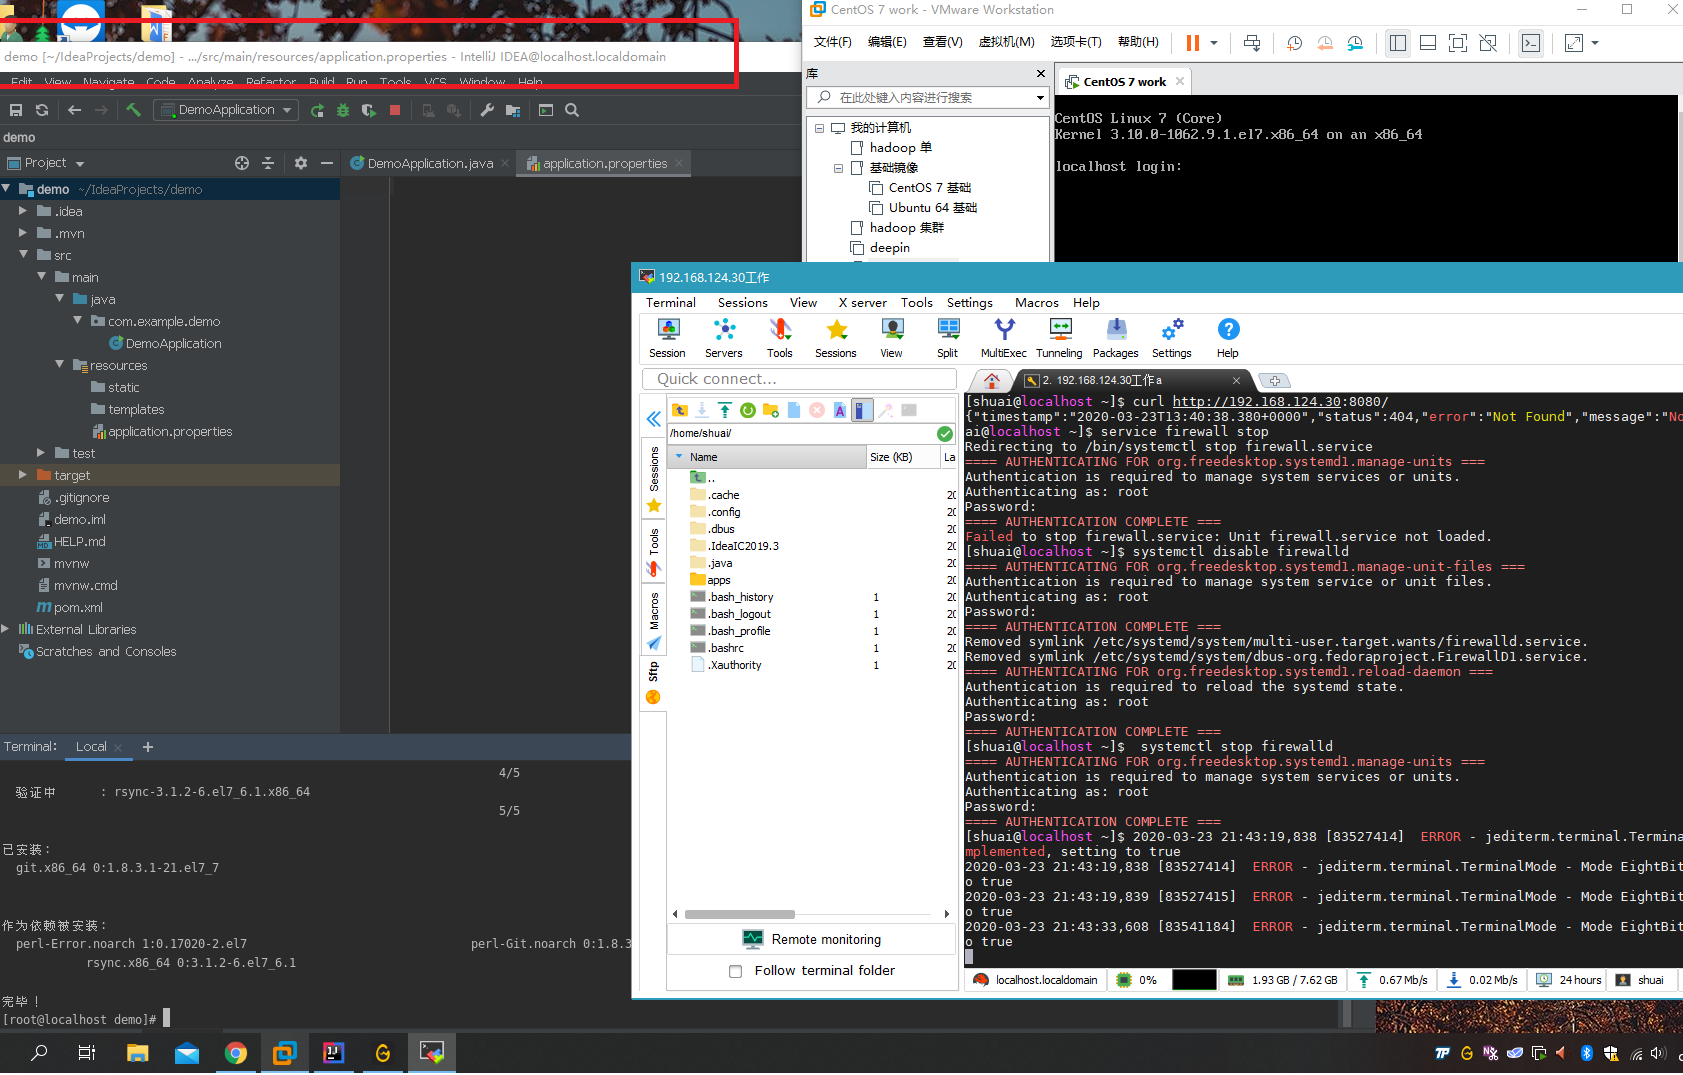Viewport: 1683px width, 1075px height.
Task: Click MobaXterm home tab
Action: pyautogui.click(x=991, y=380)
